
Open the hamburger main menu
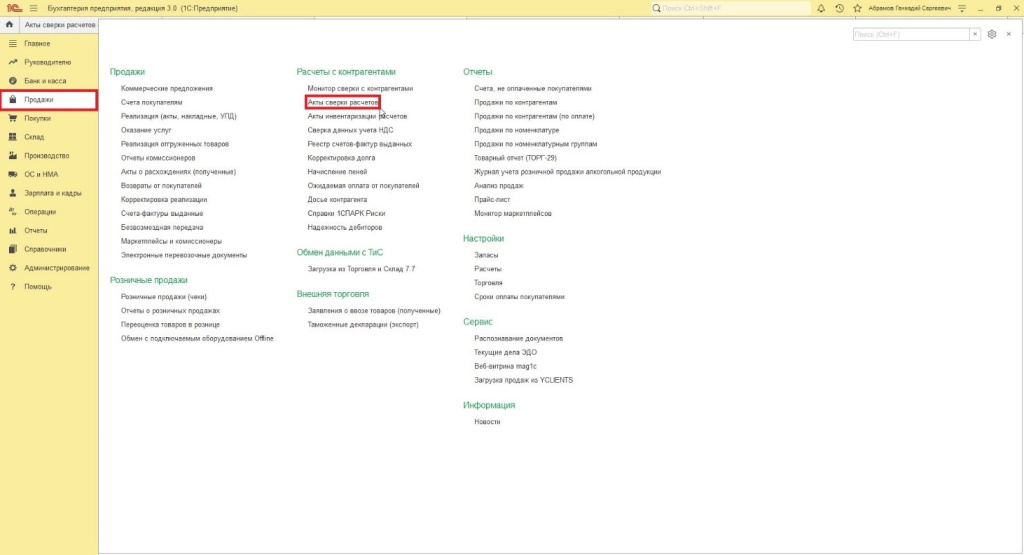tap(33, 7)
